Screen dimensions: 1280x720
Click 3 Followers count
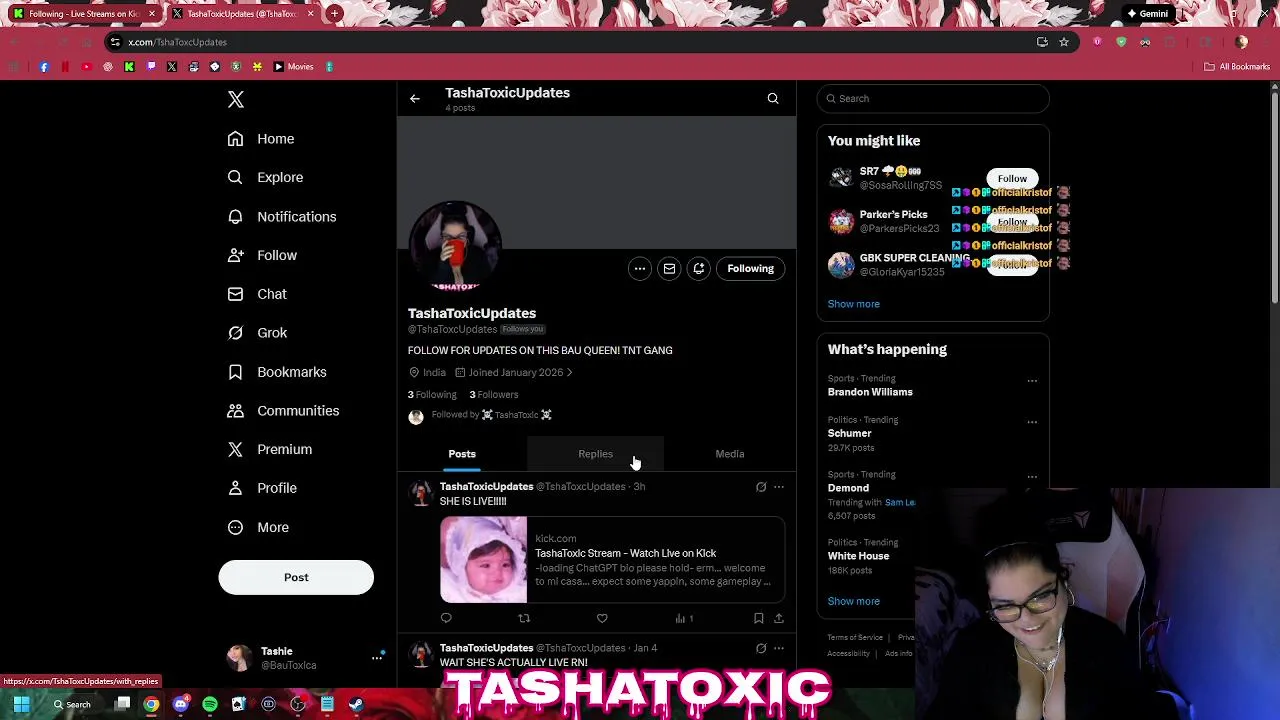pos(494,394)
